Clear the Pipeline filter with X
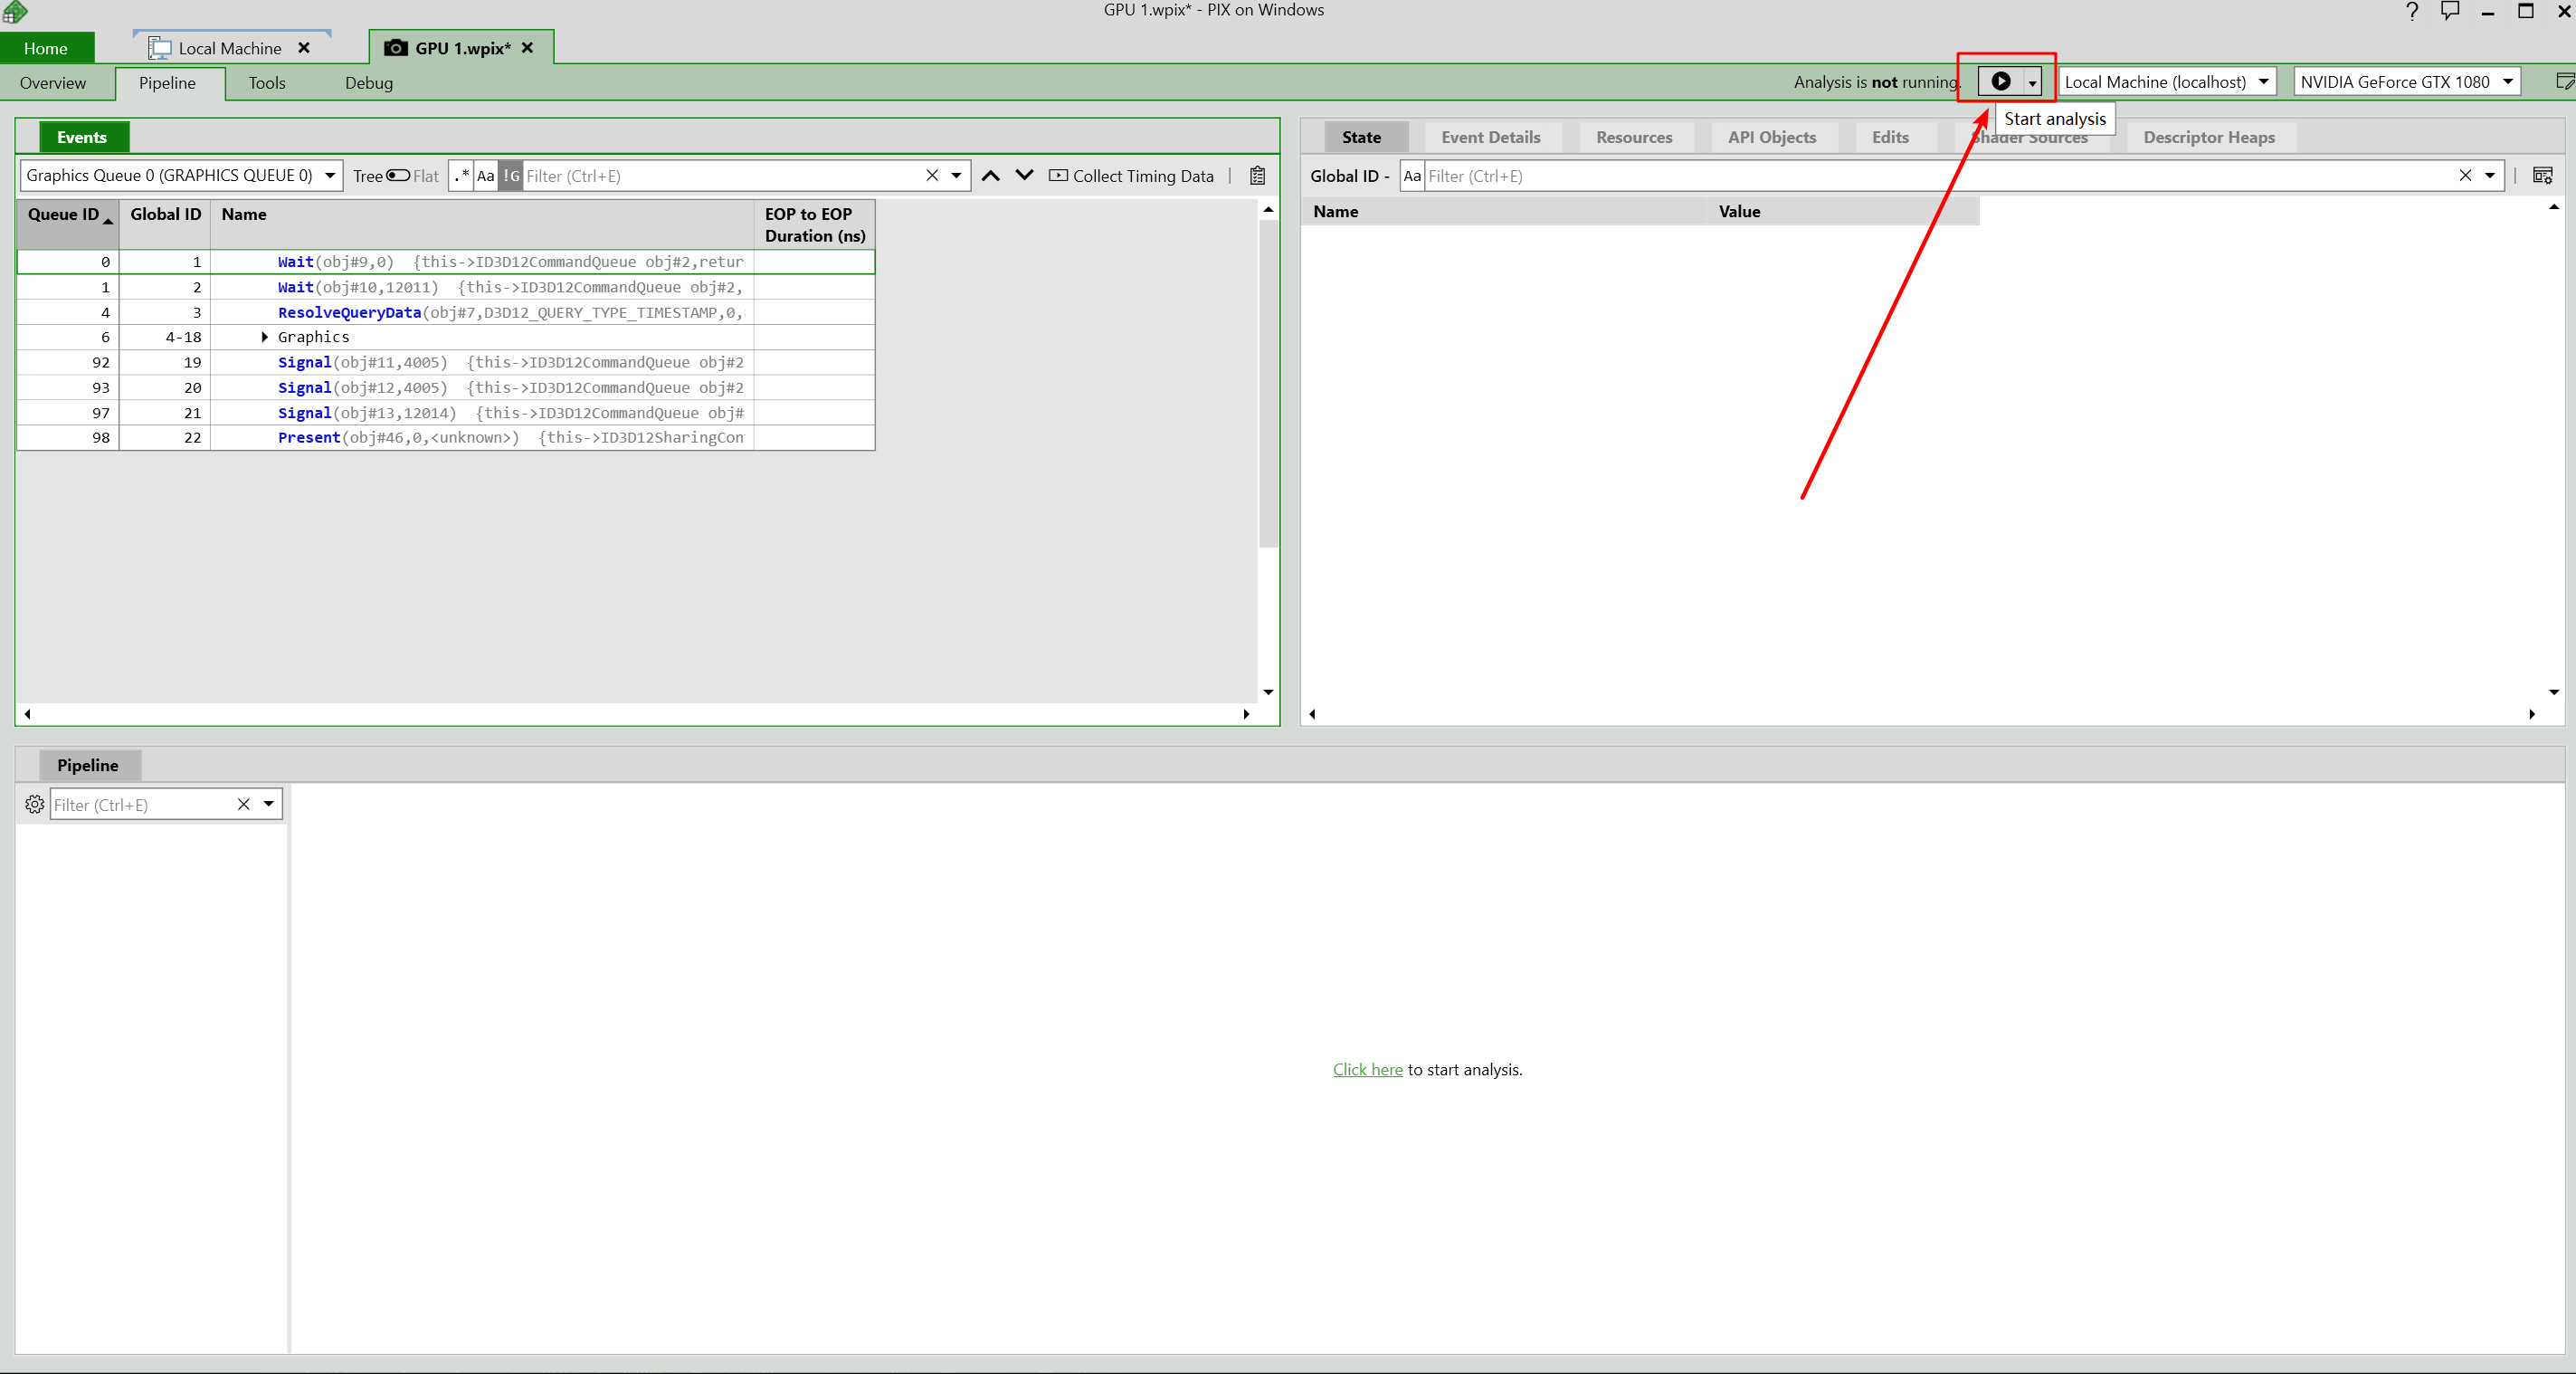This screenshot has width=2576, height=1374. click(243, 804)
